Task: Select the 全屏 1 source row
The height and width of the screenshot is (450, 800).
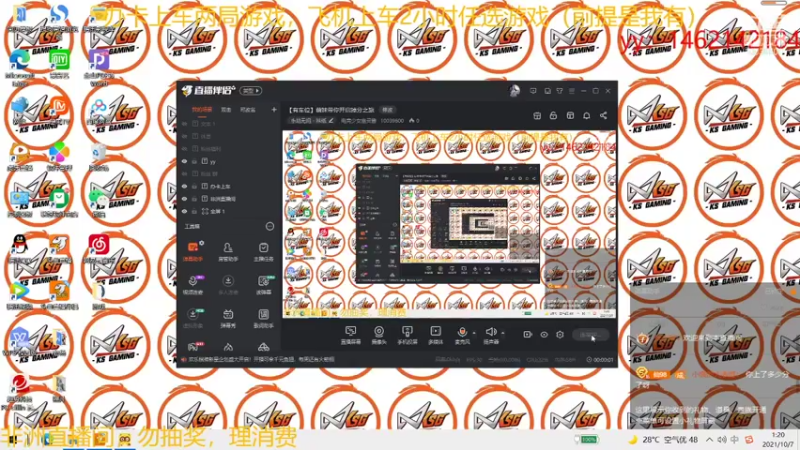Action: [229, 211]
